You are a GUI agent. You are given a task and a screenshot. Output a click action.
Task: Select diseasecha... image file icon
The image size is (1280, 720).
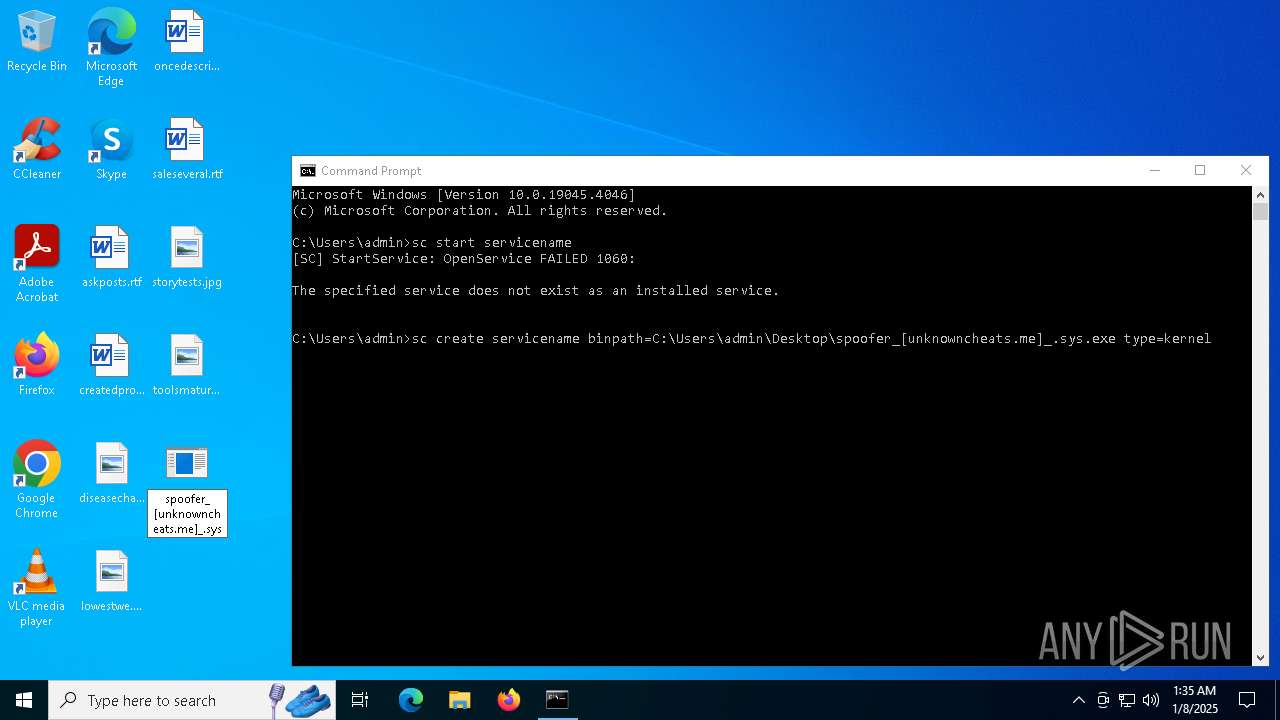[111, 474]
